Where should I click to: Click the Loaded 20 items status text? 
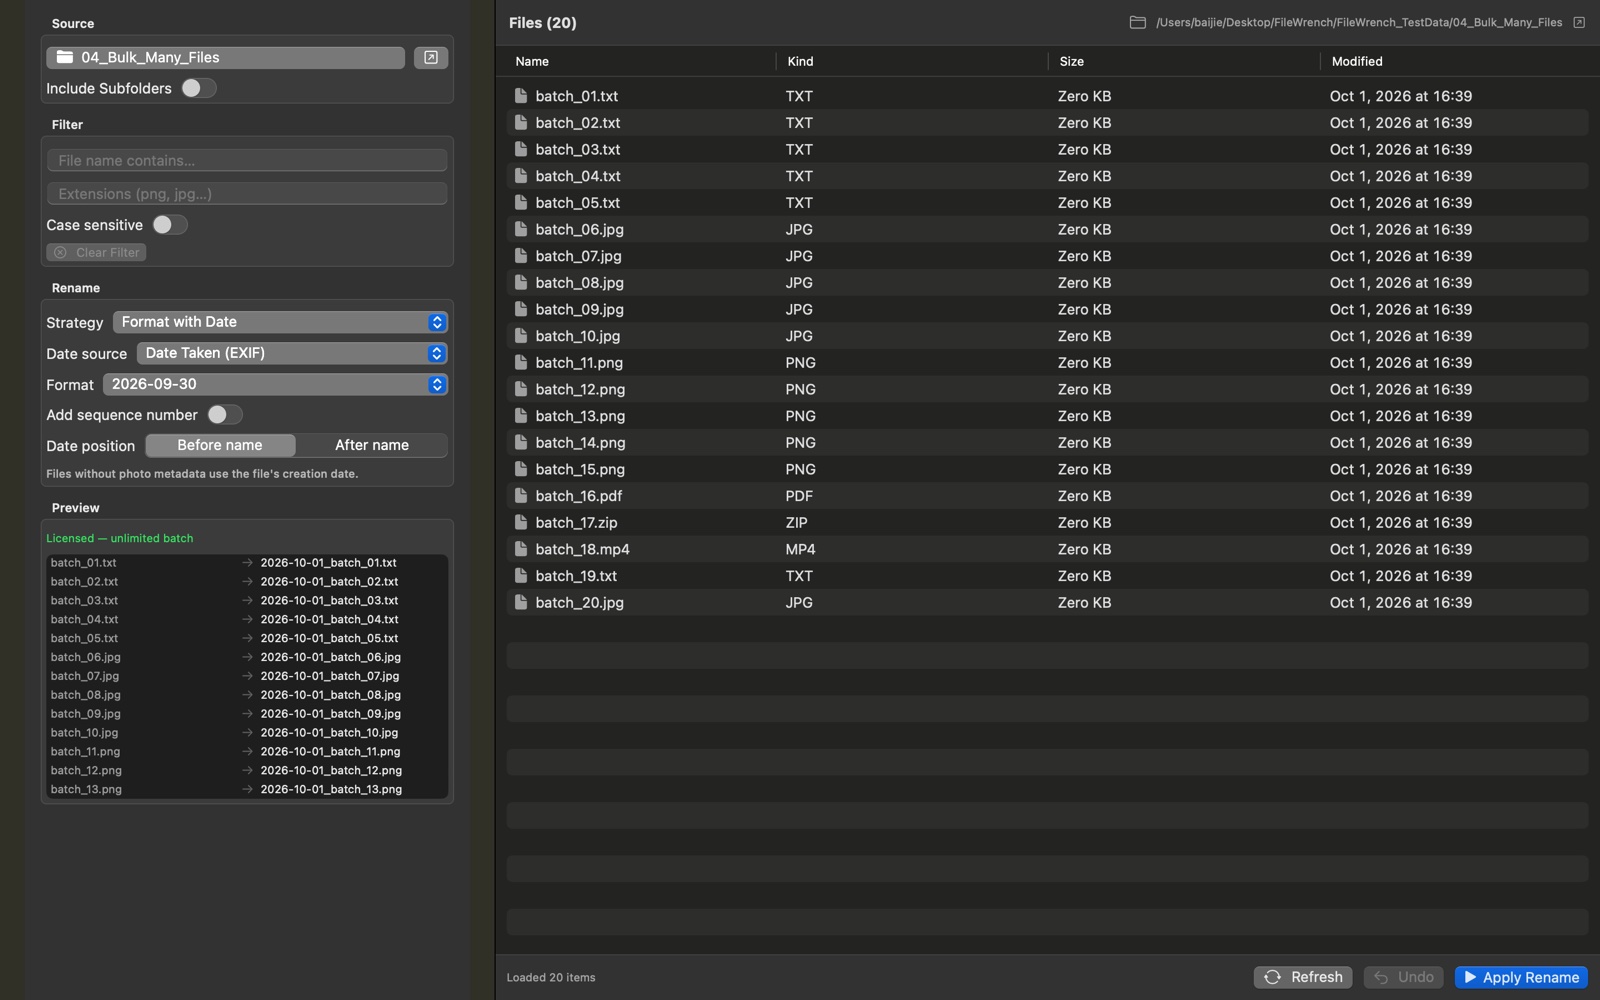tap(551, 978)
